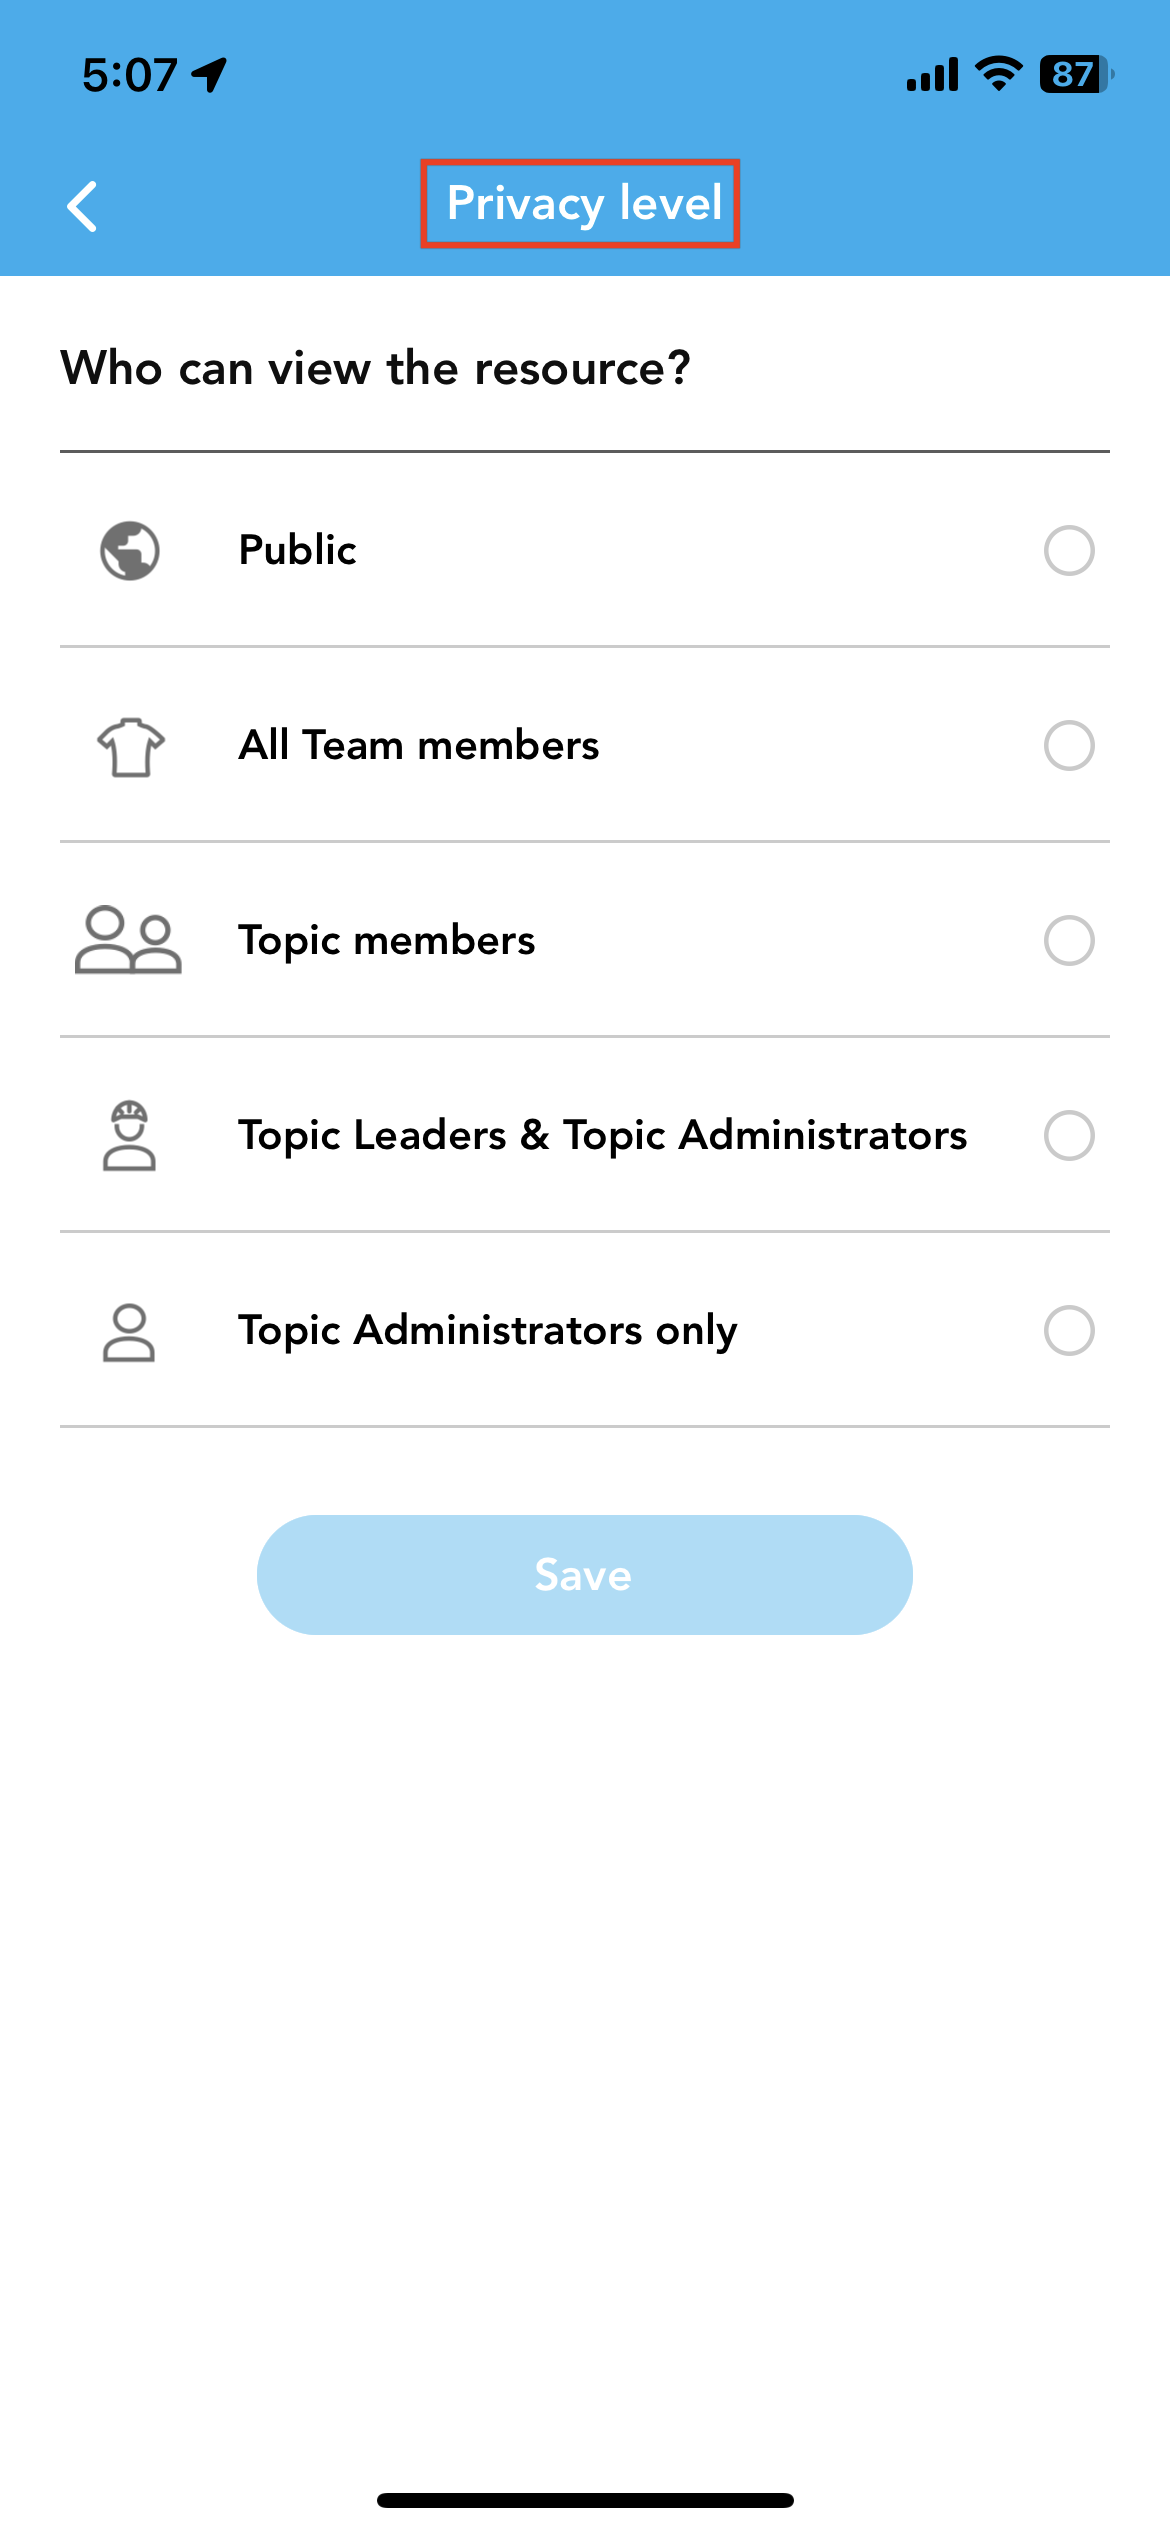
Task: Tap the globe icon for Public
Action: tap(130, 550)
